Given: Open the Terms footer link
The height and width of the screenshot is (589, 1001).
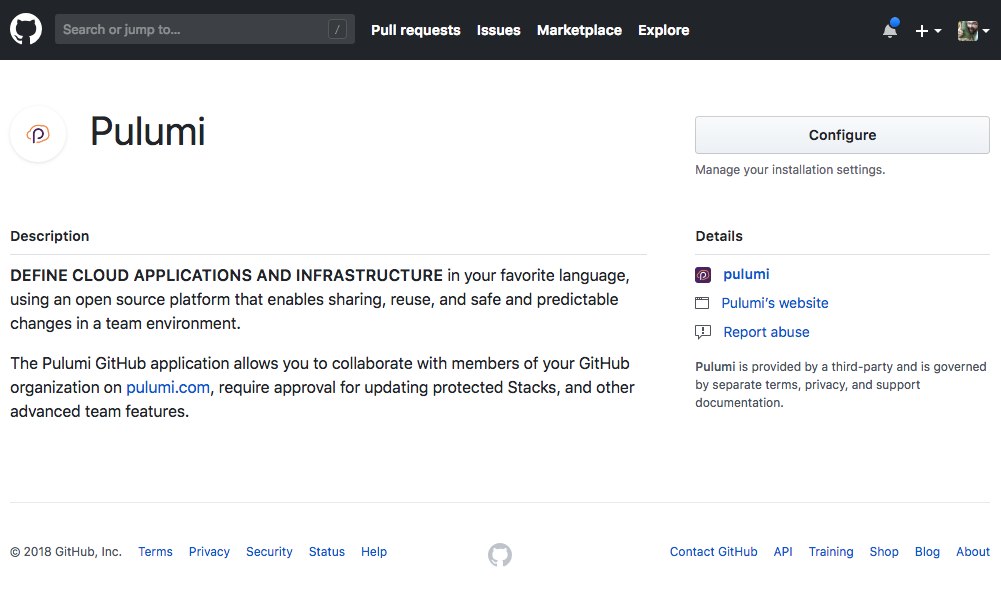Looking at the screenshot, I should (x=155, y=551).
